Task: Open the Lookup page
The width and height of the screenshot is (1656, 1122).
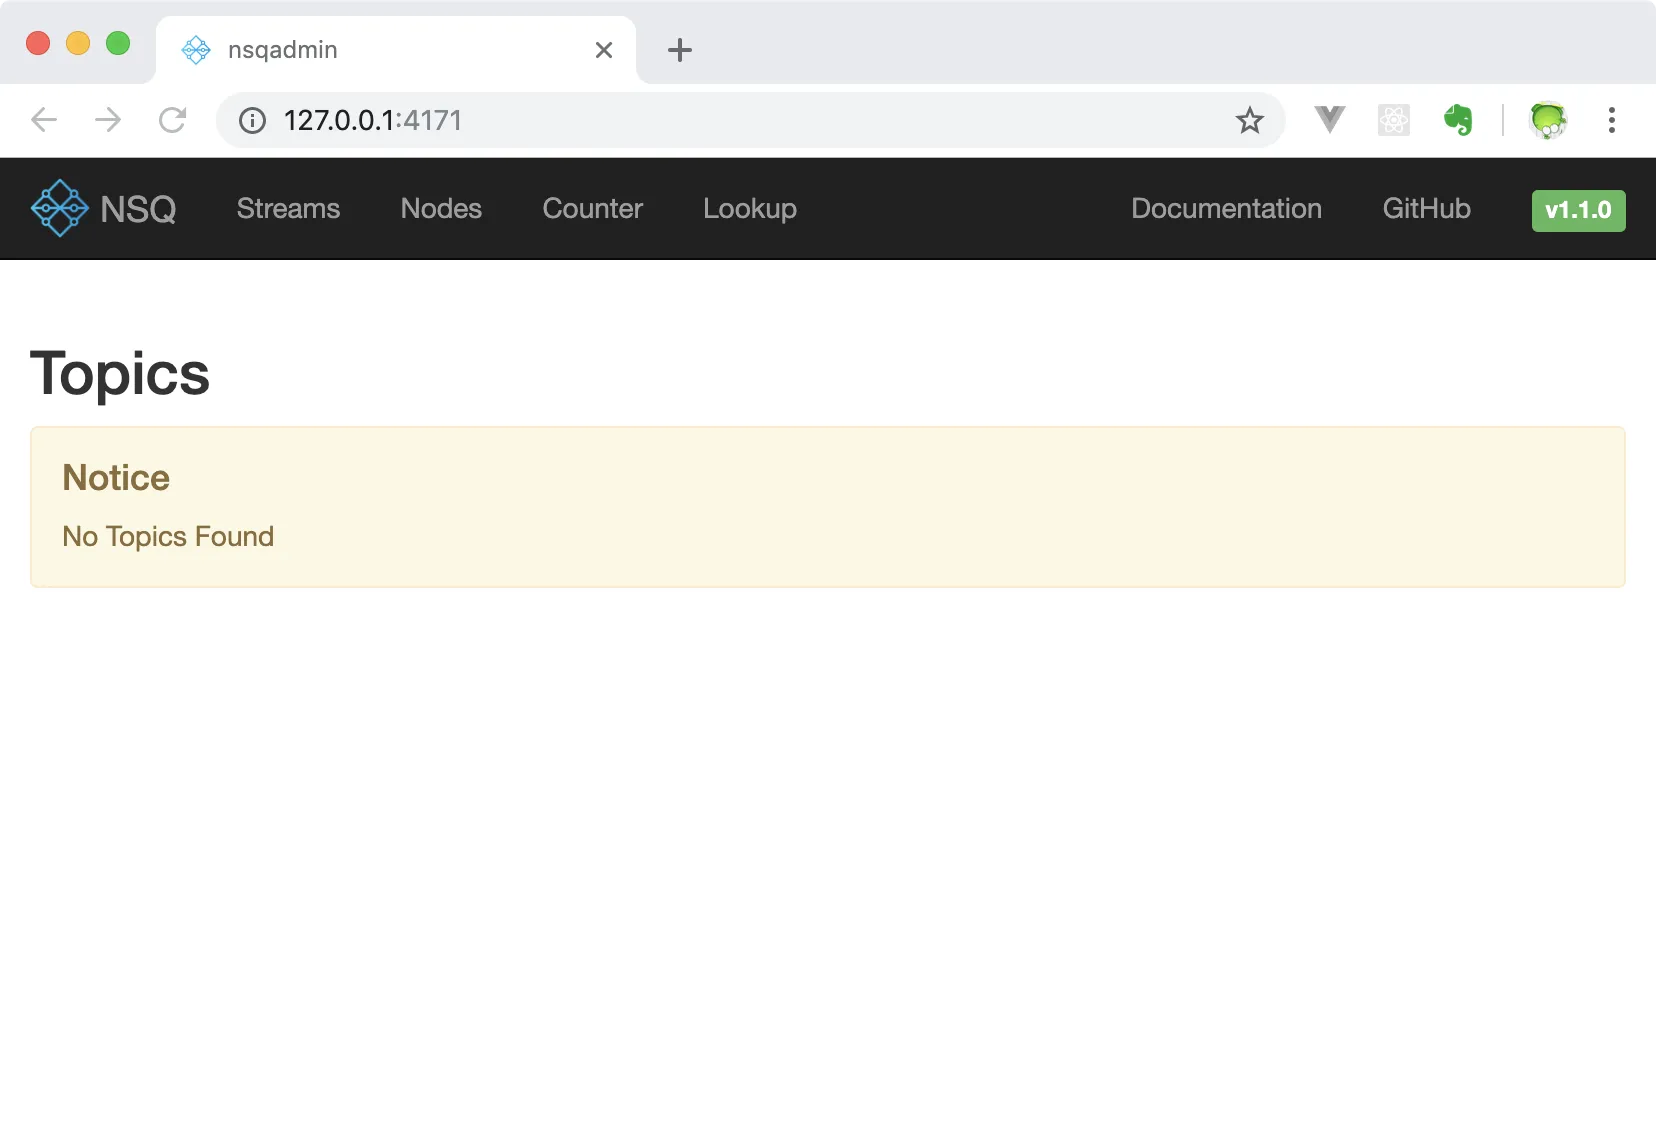Action: [749, 209]
